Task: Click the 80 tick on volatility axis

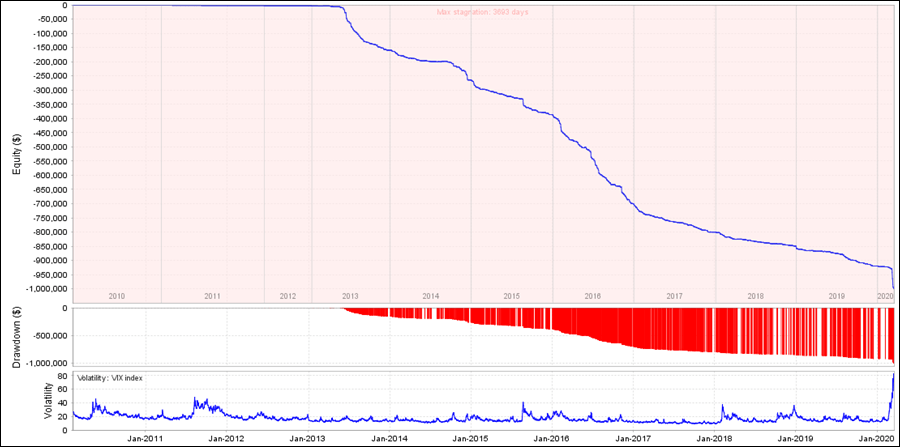Action: tap(61, 376)
